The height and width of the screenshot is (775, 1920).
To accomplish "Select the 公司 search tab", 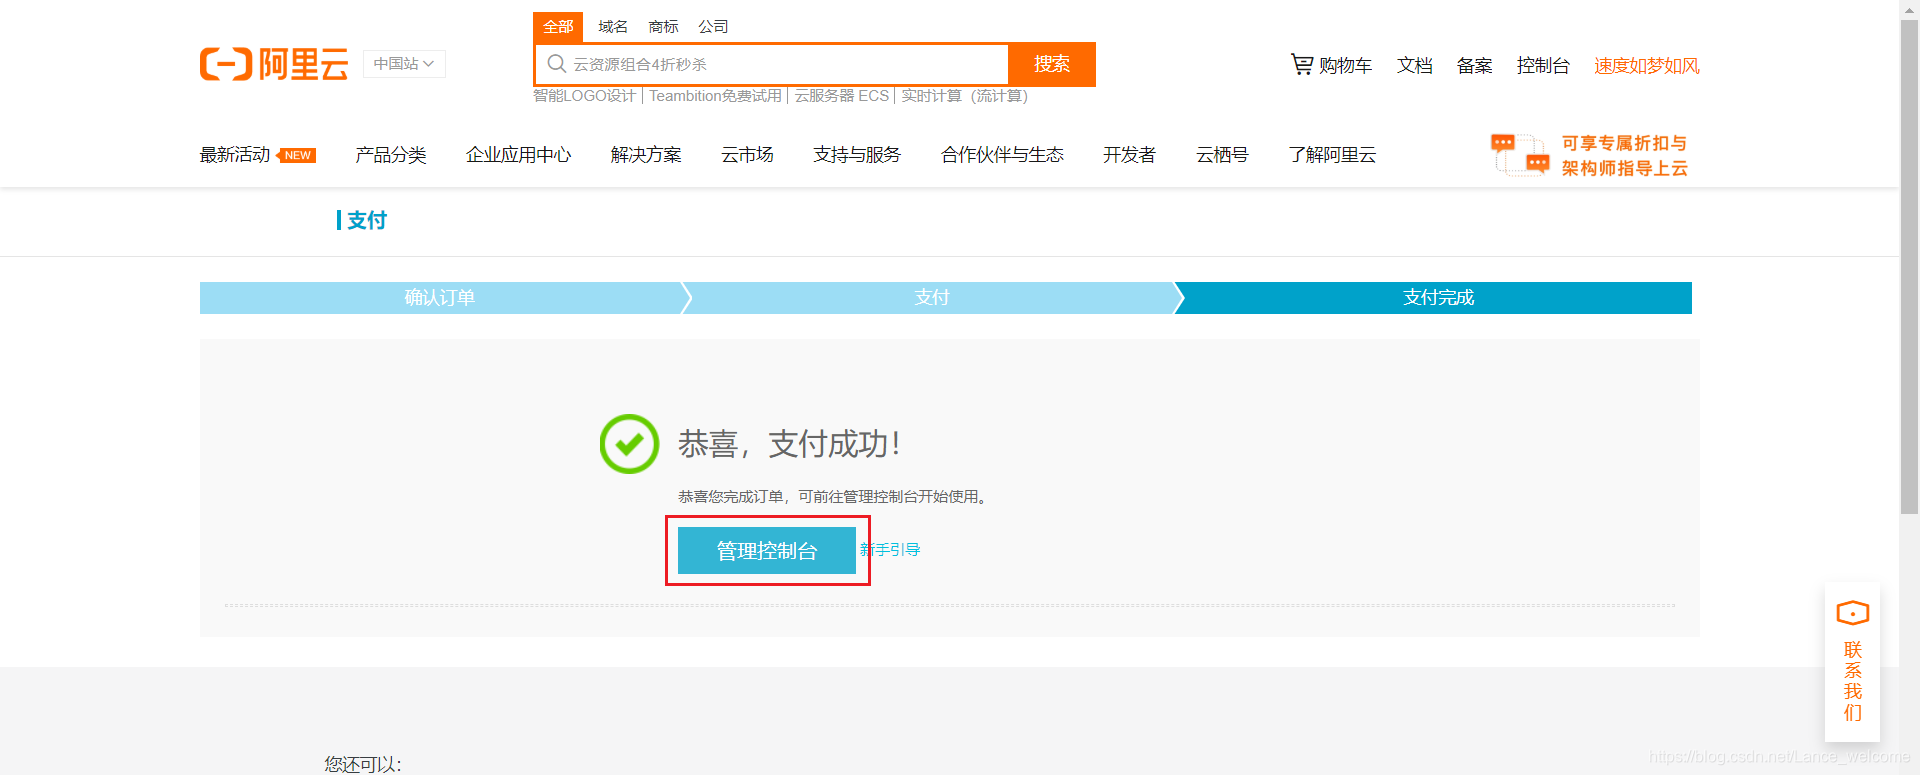I will point(713,27).
